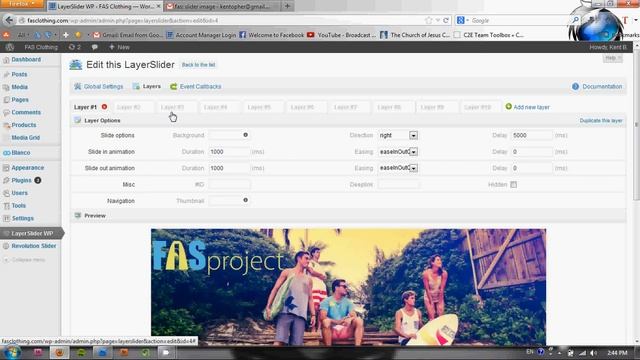Open Plugins in the sidebar
640x360 pixels.
(21, 180)
